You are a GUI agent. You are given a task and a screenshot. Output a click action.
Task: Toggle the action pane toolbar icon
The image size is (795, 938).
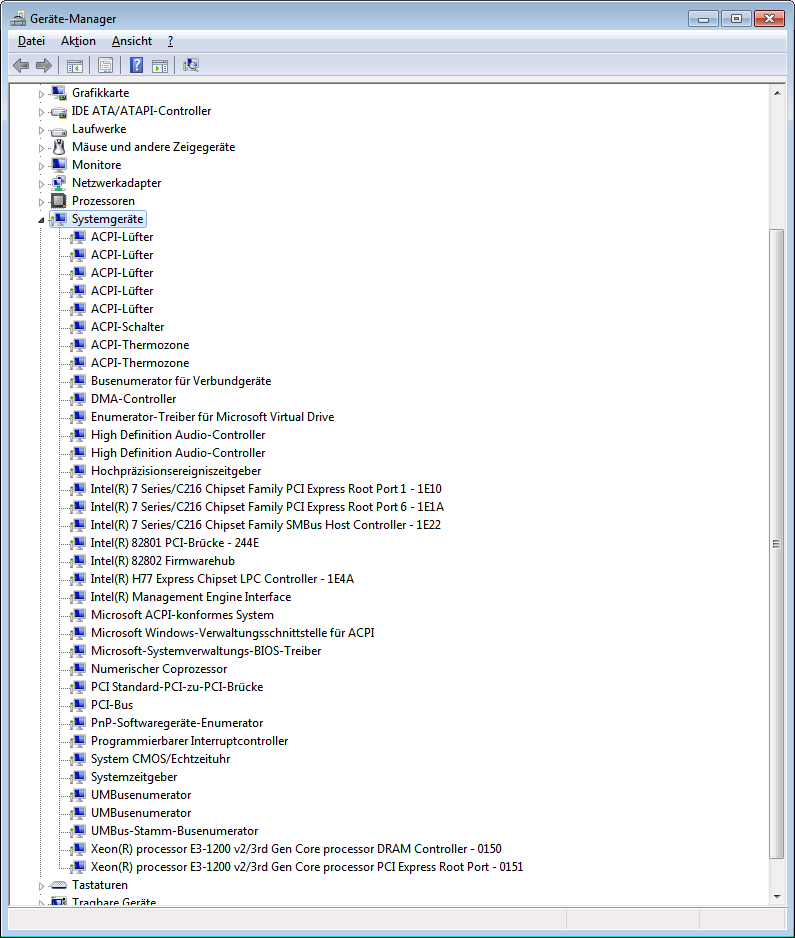pos(160,66)
